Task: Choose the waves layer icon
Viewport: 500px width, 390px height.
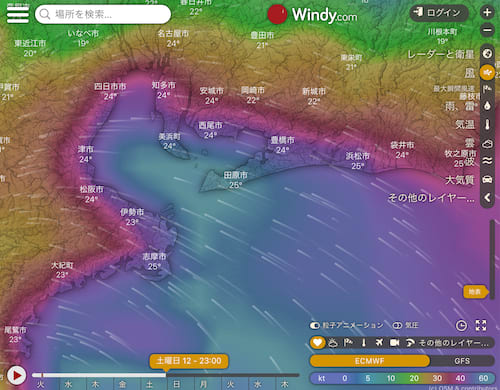Action: [487, 161]
